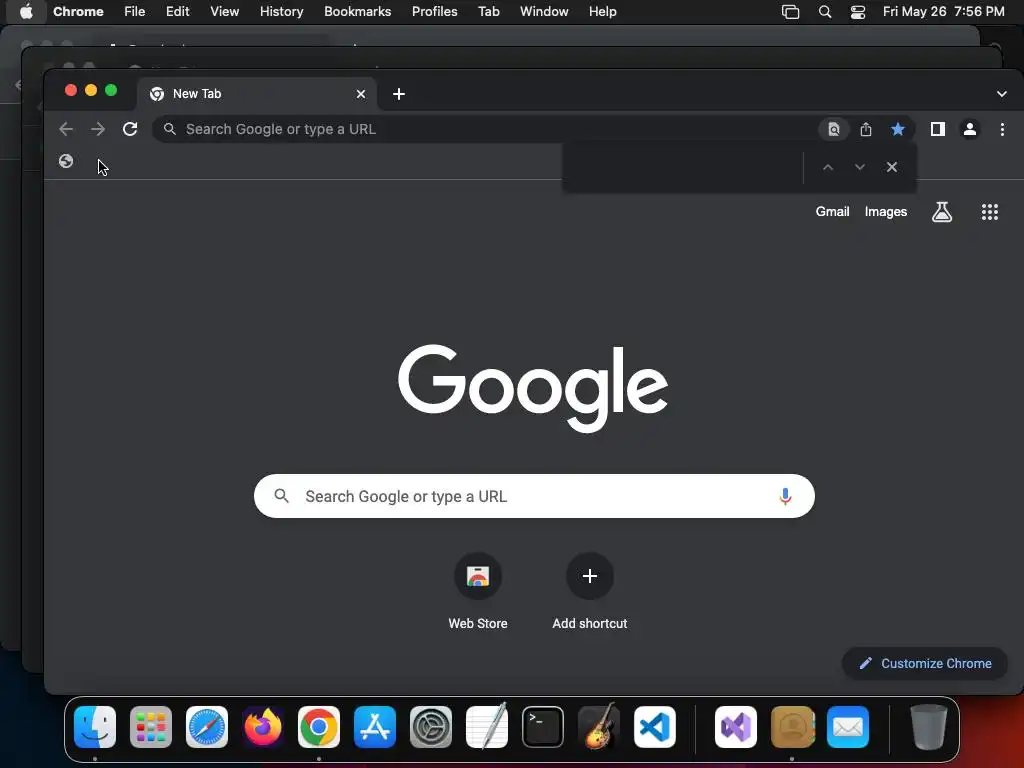Image resolution: width=1024 pixels, height=768 pixels.
Task: Open the View menu
Action: coord(225,11)
